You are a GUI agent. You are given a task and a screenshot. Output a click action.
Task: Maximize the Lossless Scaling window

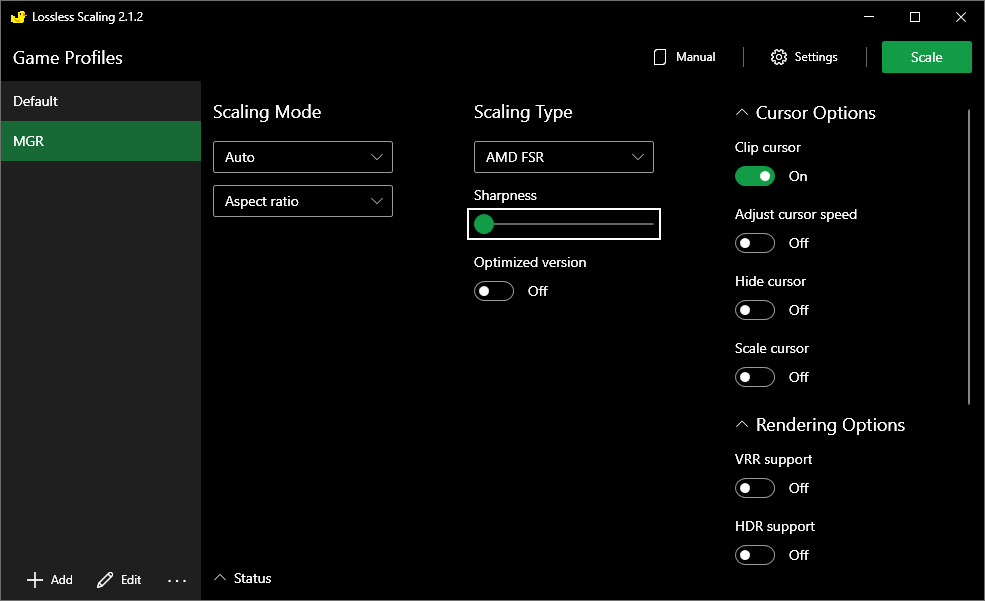pos(914,17)
